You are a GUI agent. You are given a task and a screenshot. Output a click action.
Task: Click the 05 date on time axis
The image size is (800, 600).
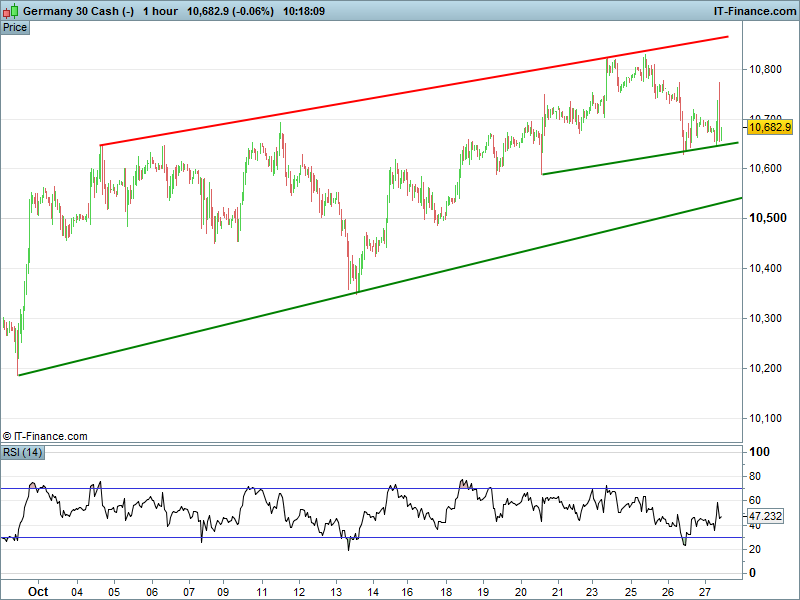click(114, 592)
